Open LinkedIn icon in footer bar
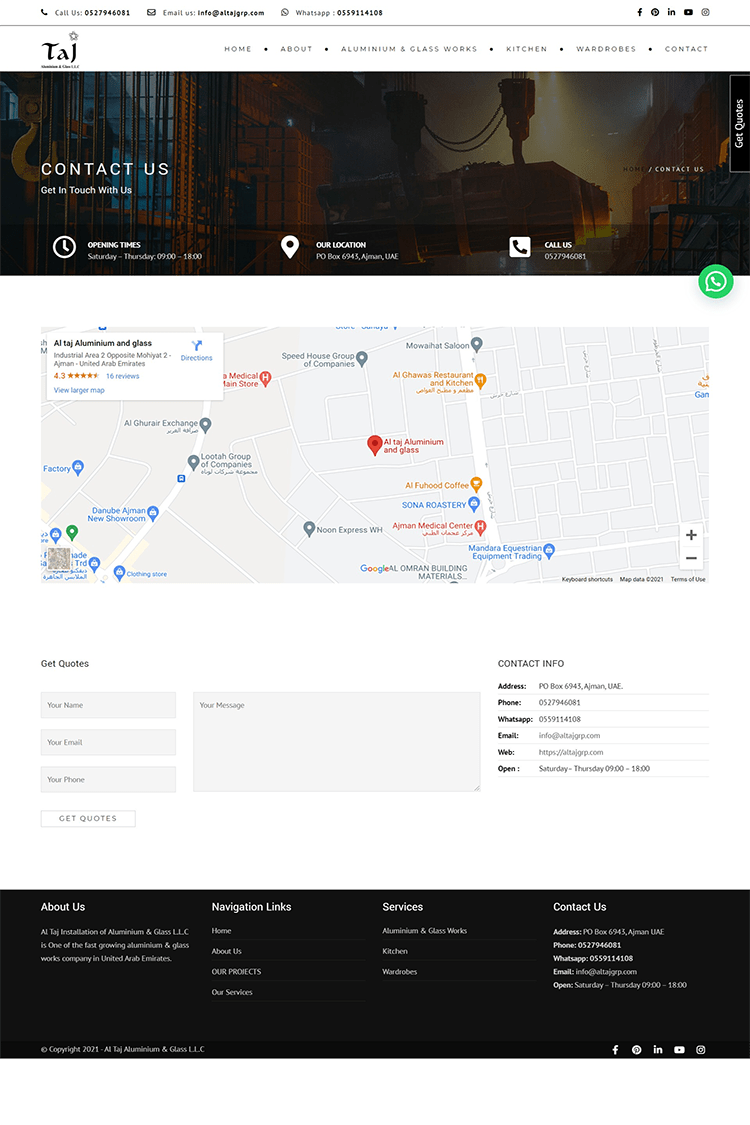 point(658,1050)
